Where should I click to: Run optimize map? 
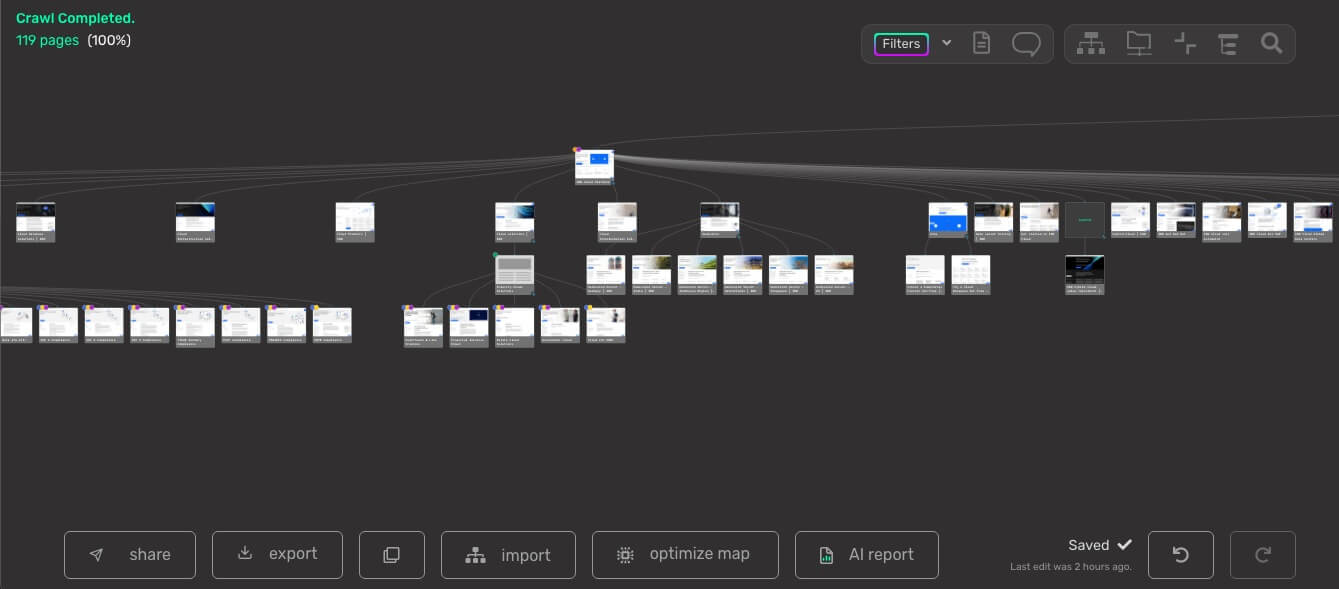point(685,555)
